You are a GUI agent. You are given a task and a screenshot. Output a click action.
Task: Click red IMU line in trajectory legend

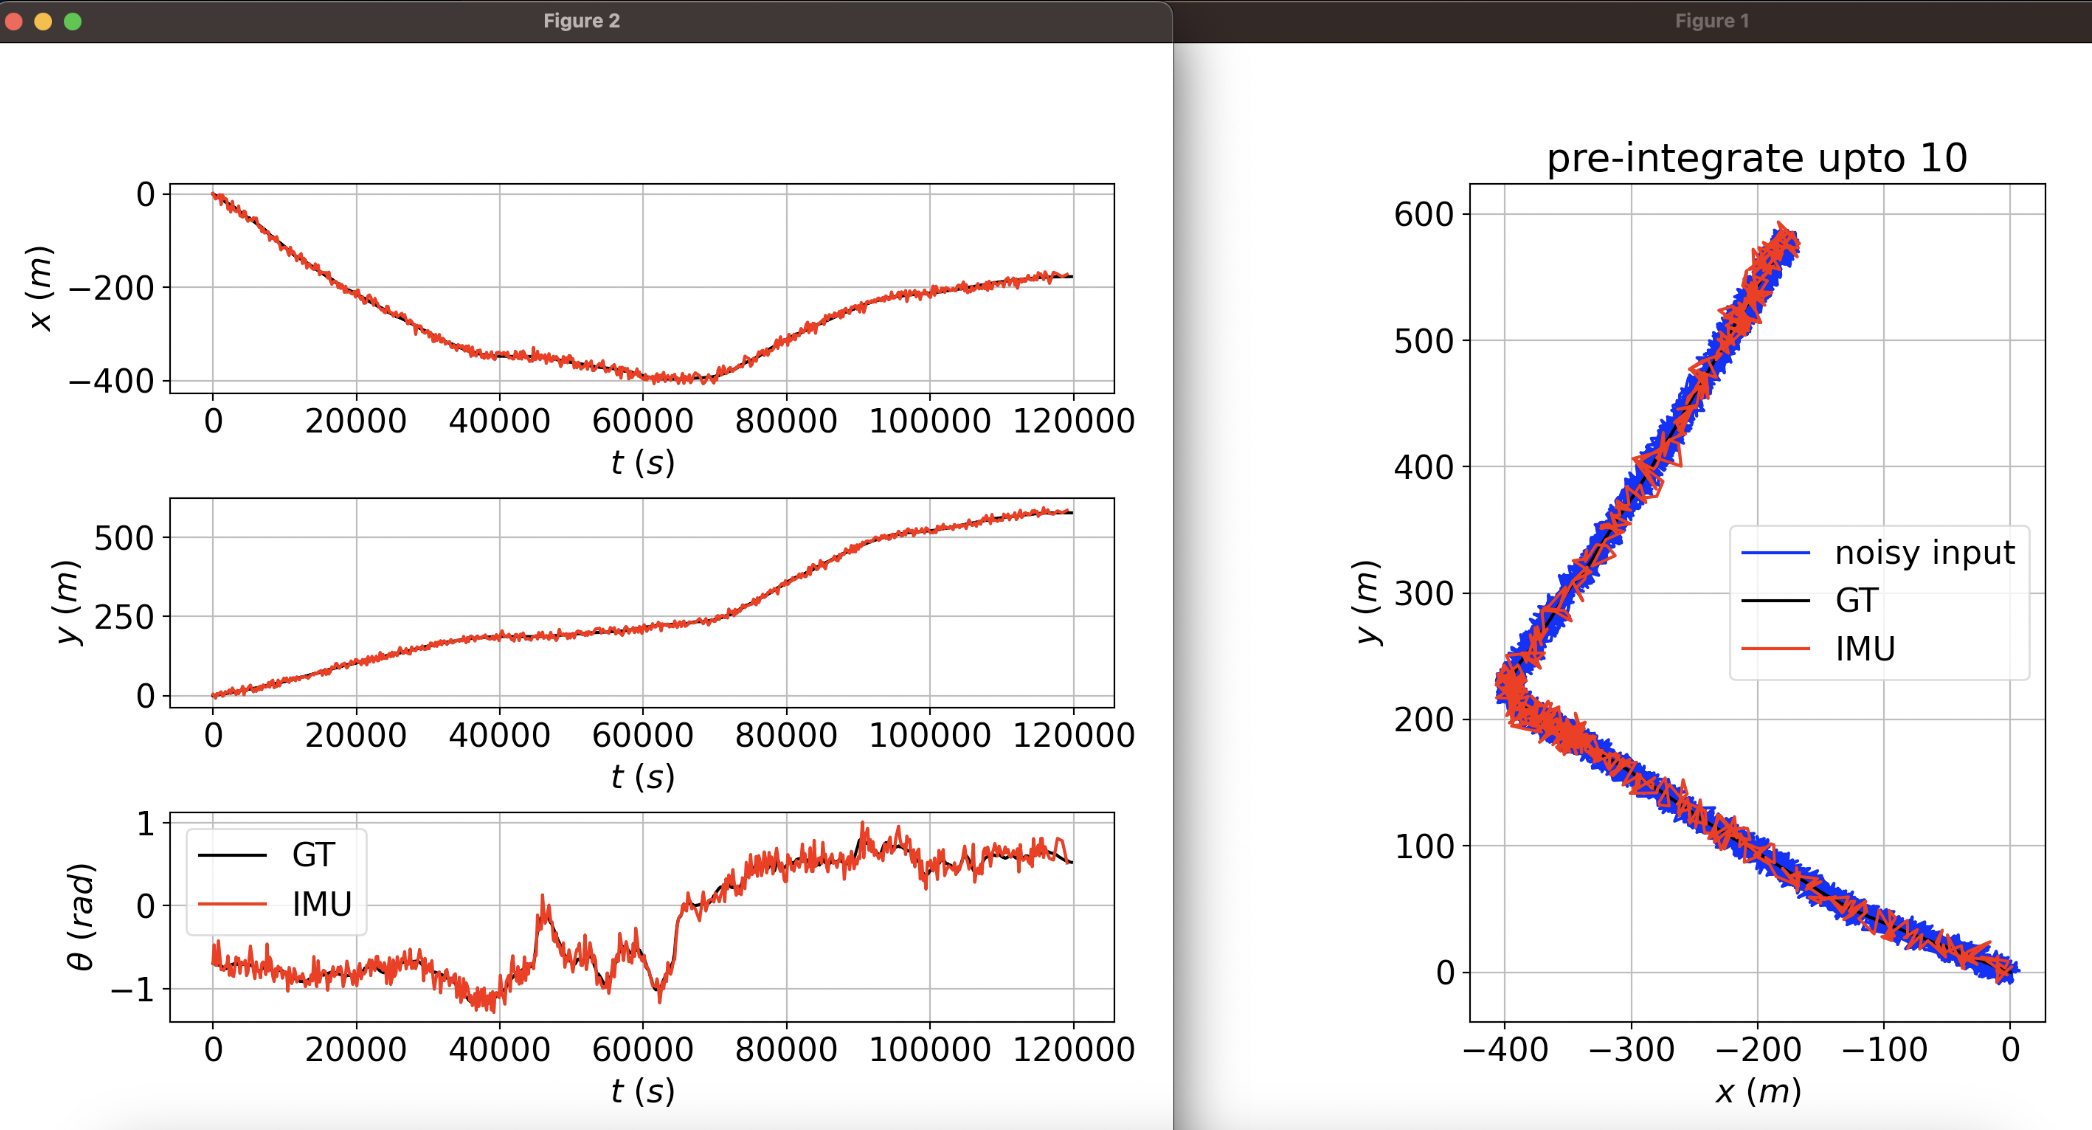point(1775,650)
